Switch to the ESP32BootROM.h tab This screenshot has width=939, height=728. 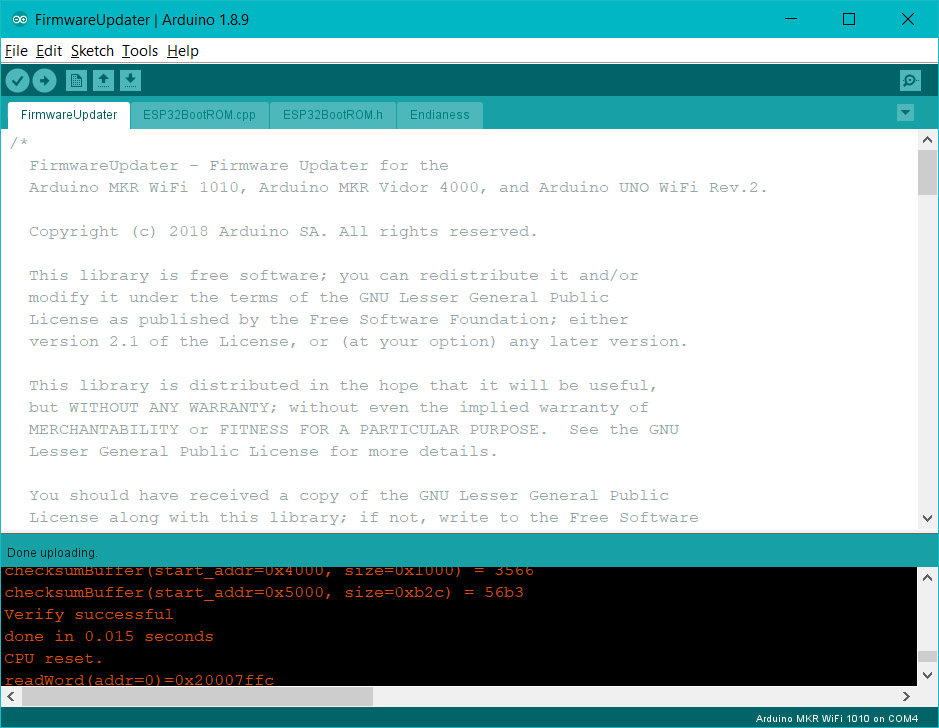pos(333,115)
